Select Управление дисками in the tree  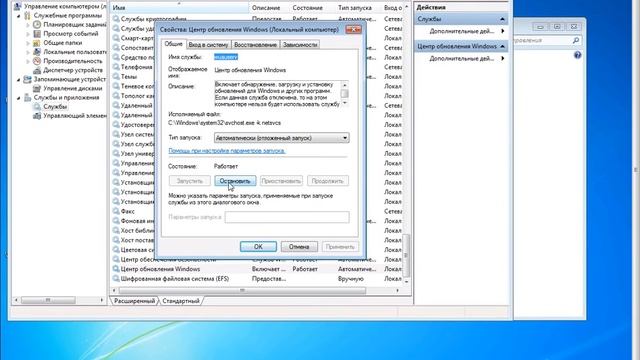coord(73,88)
